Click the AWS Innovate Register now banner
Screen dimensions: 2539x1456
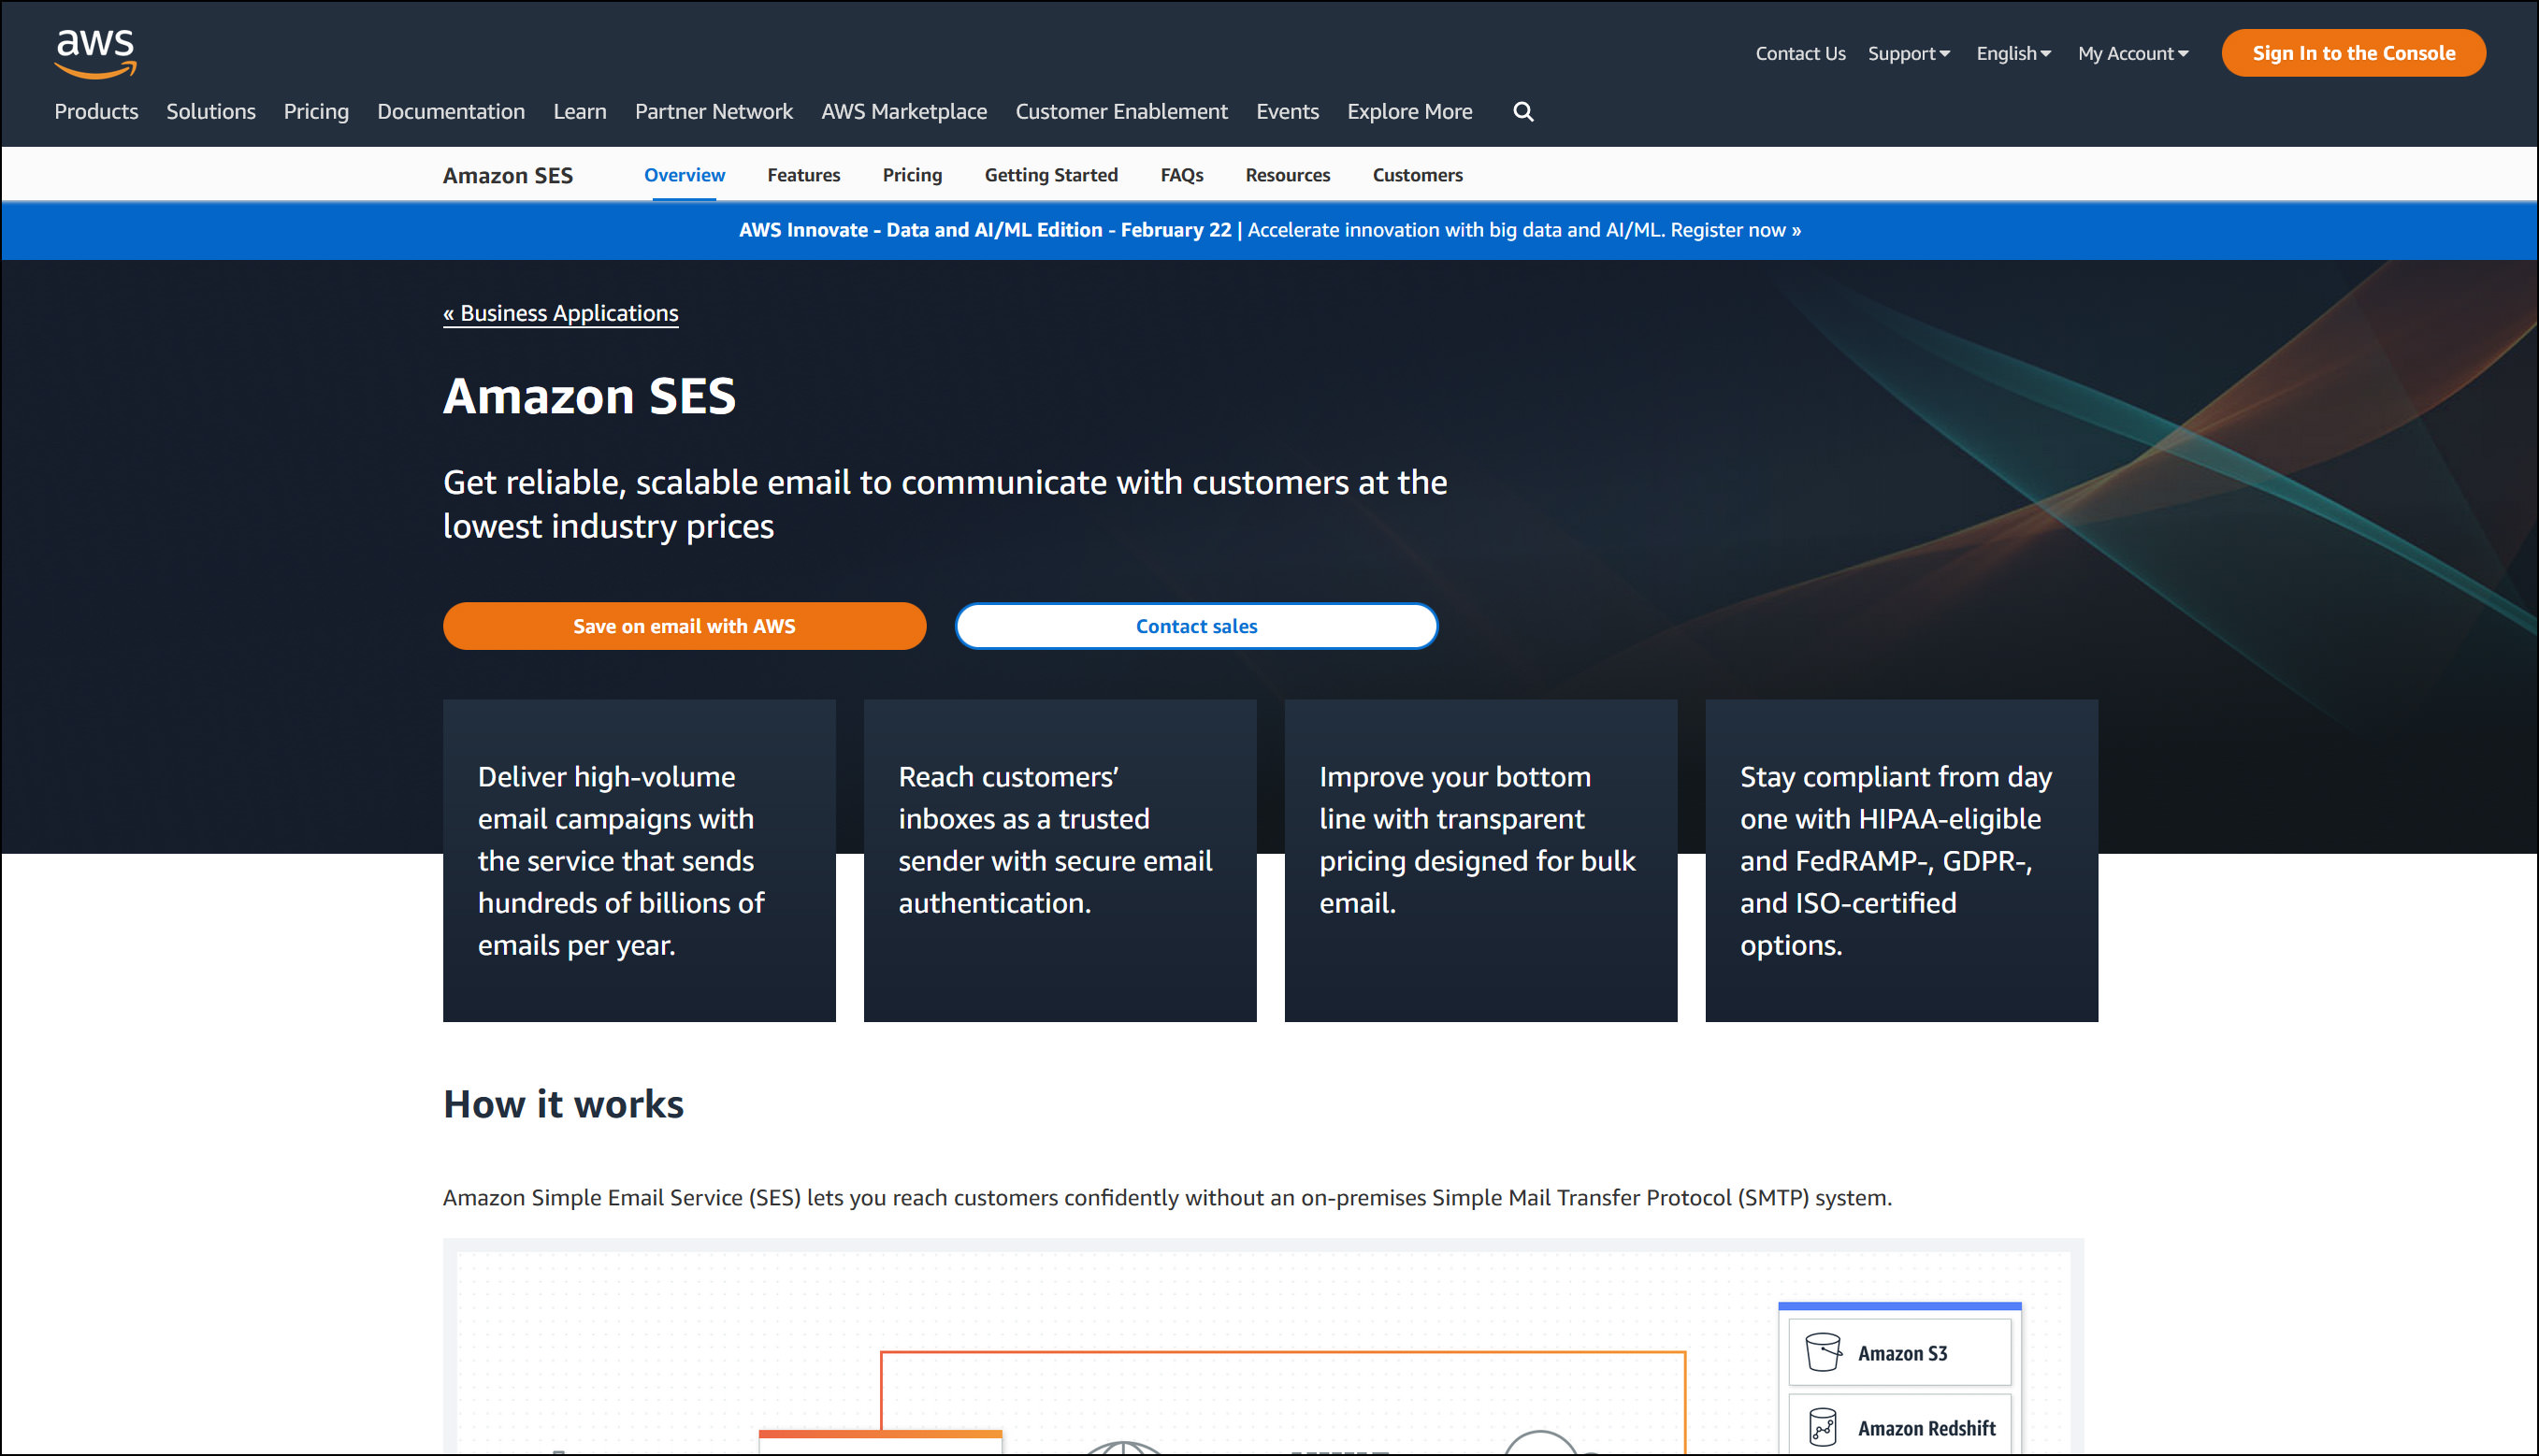1269,230
